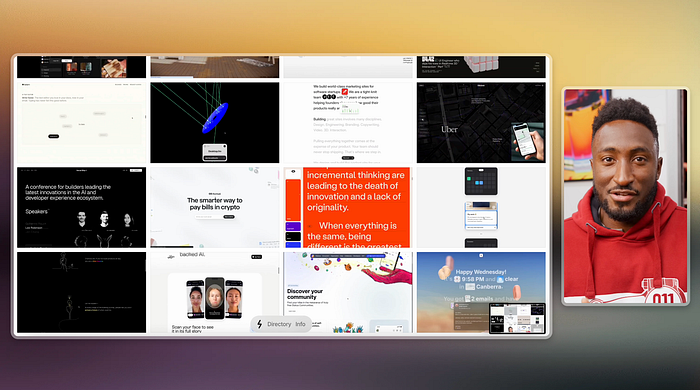Open the blue ellipse with green lines thumbnail
Screen dimensions: 700x390
(x=215, y=123)
